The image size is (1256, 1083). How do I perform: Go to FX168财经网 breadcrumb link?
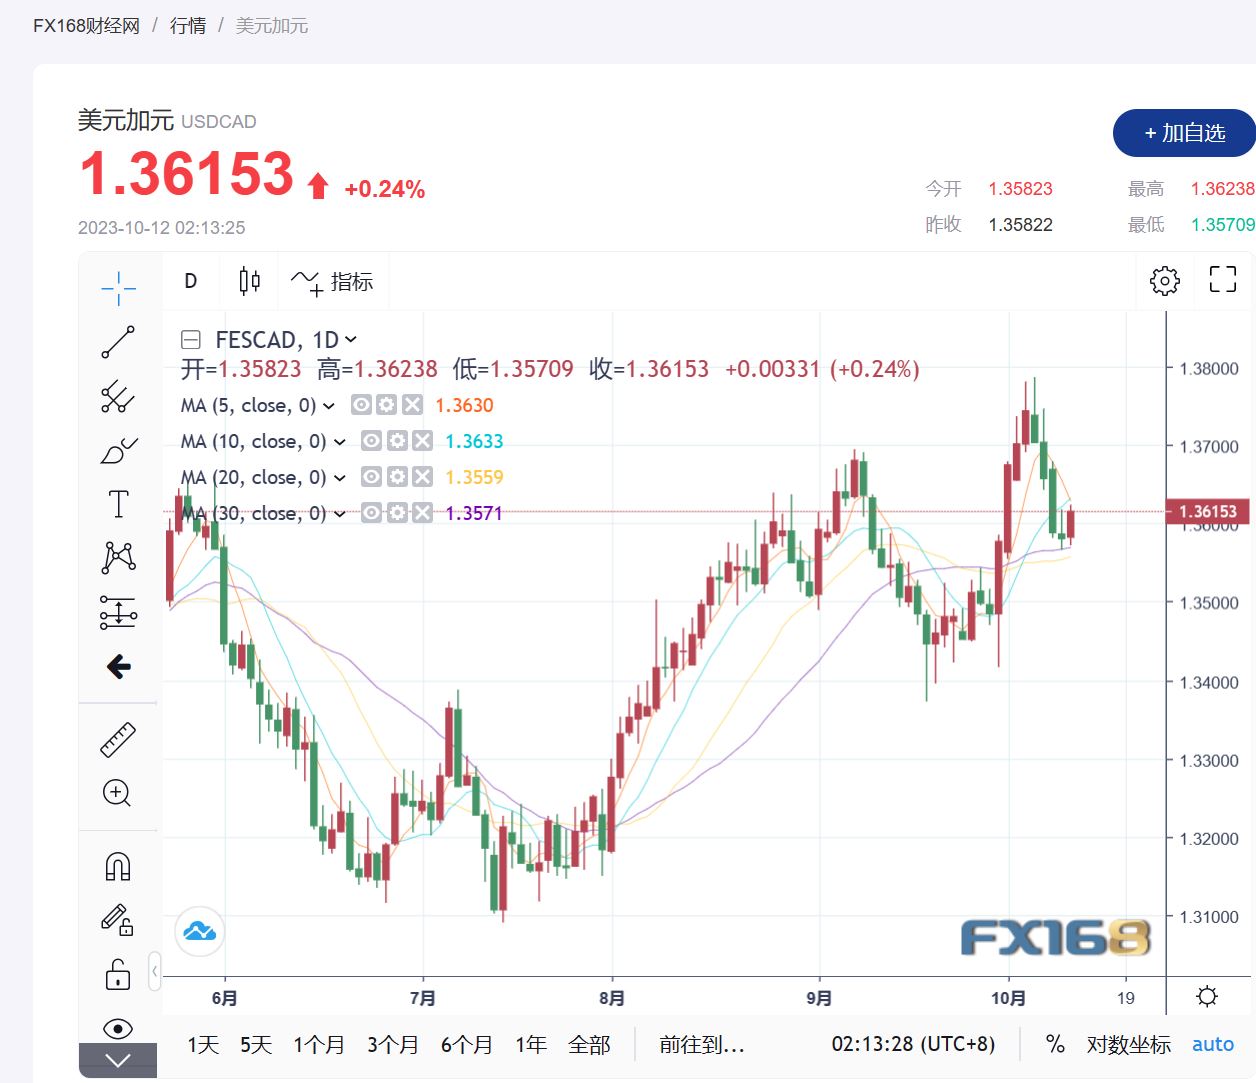[86, 25]
